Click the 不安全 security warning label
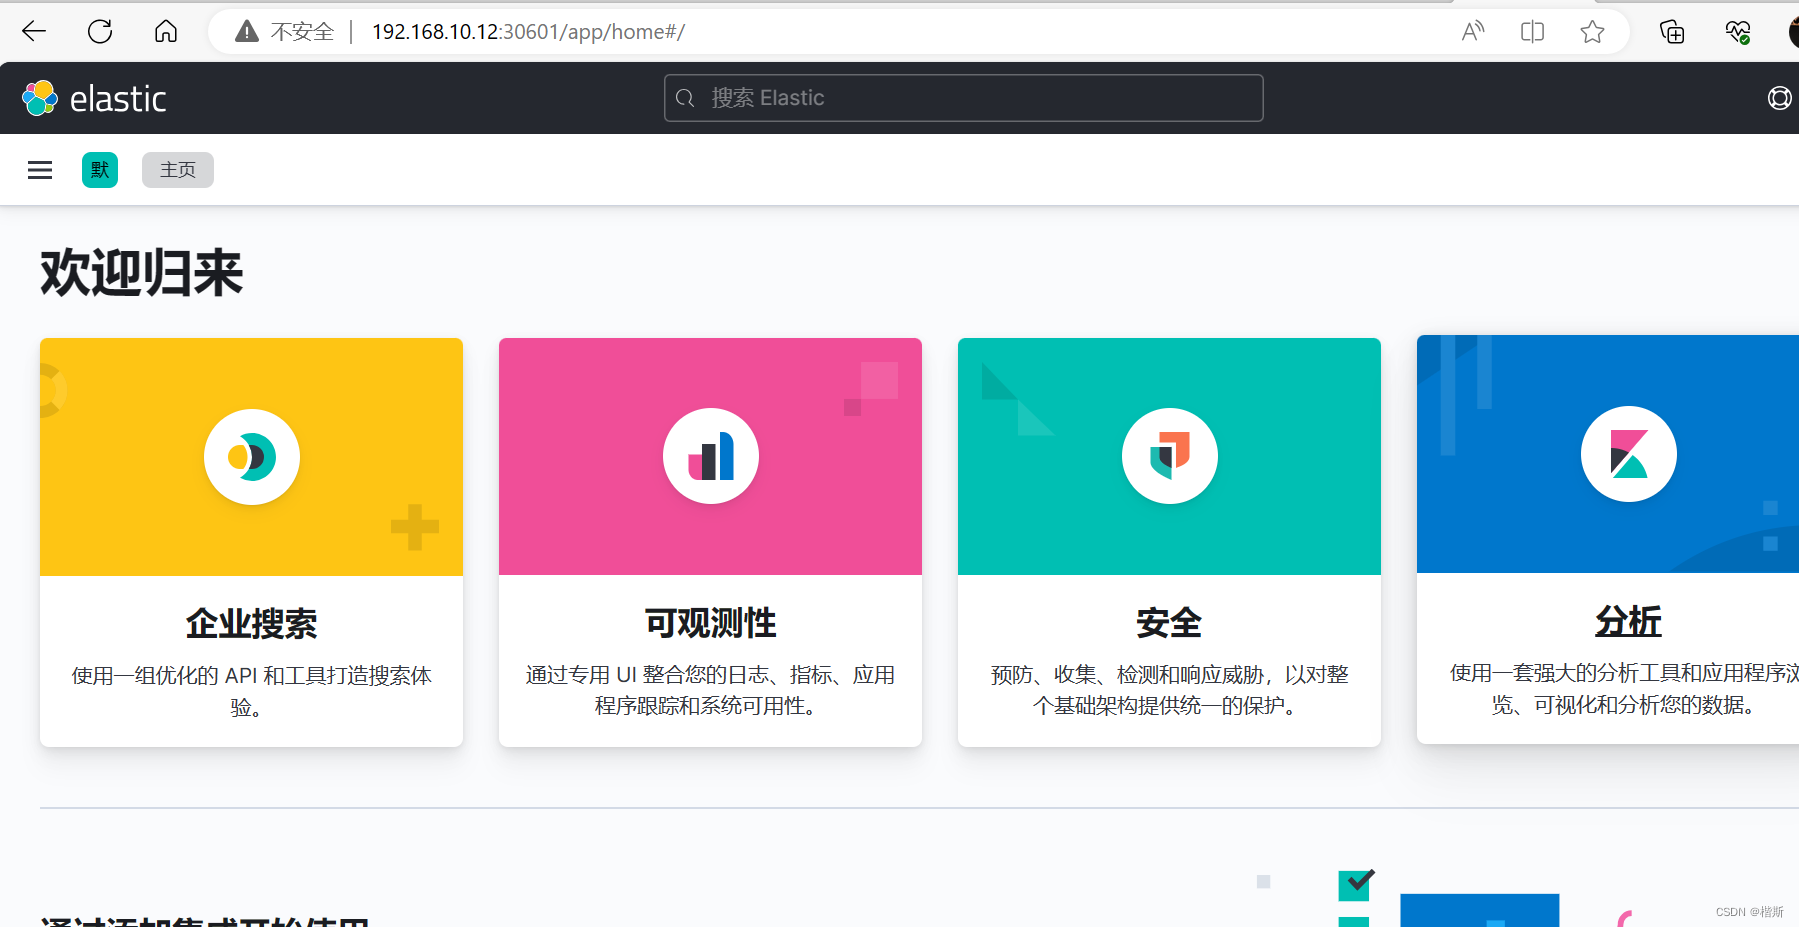The height and width of the screenshot is (927, 1799). (299, 31)
